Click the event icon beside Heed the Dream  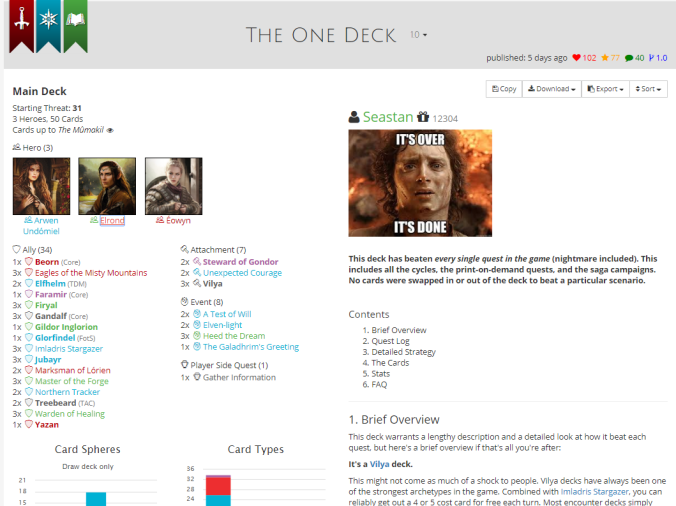pyautogui.click(x=197, y=335)
